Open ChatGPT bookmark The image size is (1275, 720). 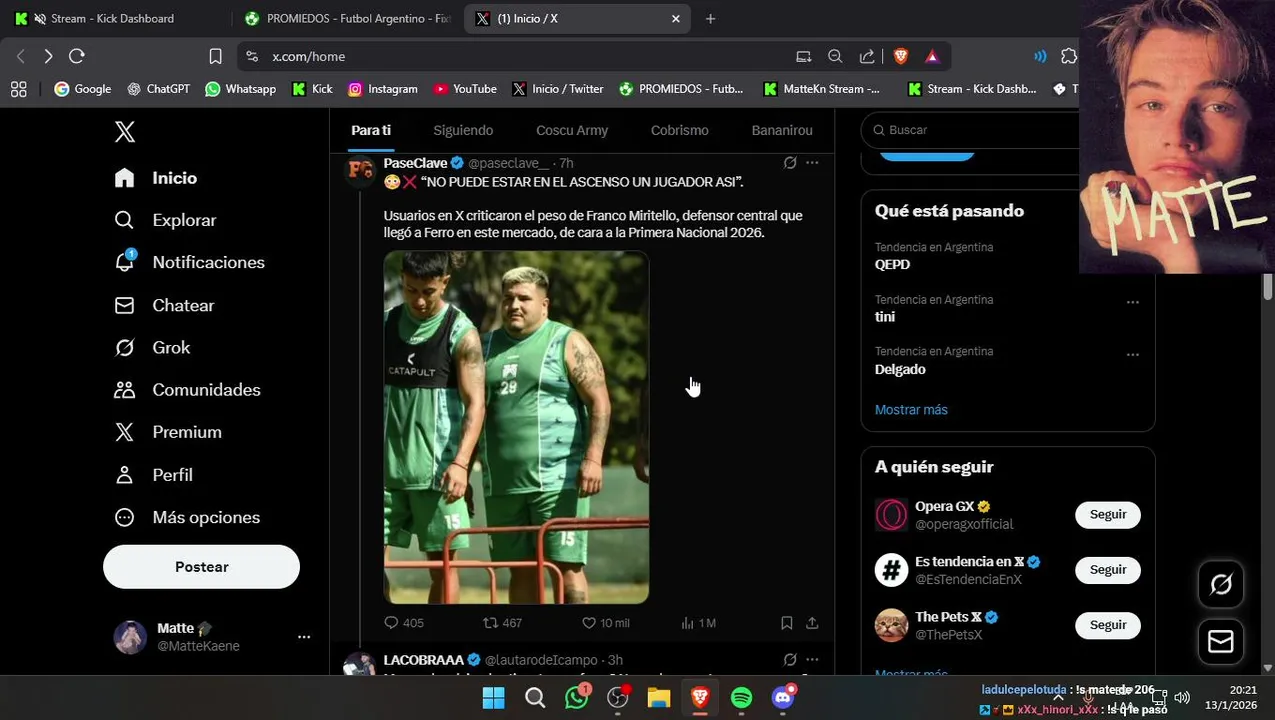click(x=158, y=89)
